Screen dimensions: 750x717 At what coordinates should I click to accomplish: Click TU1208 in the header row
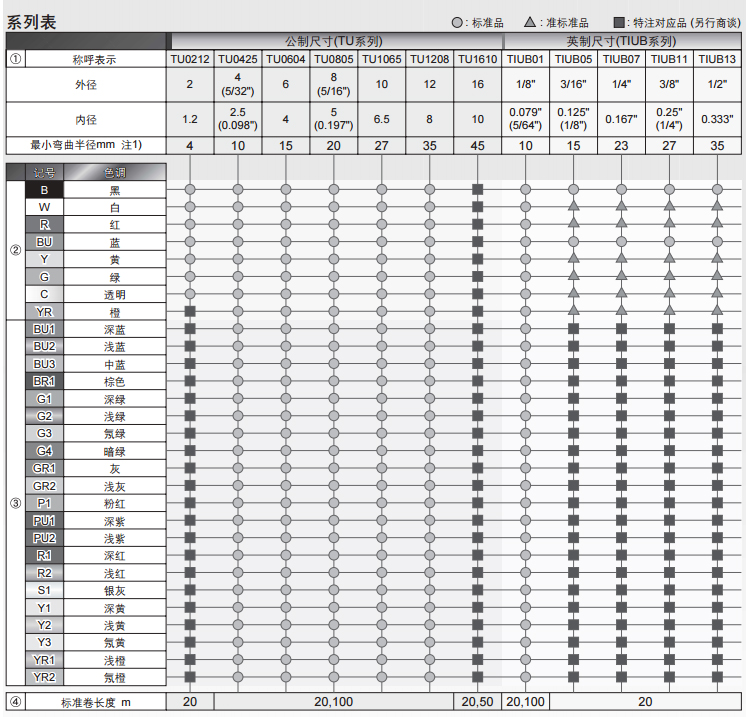pyautogui.click(x=430, y=59)
